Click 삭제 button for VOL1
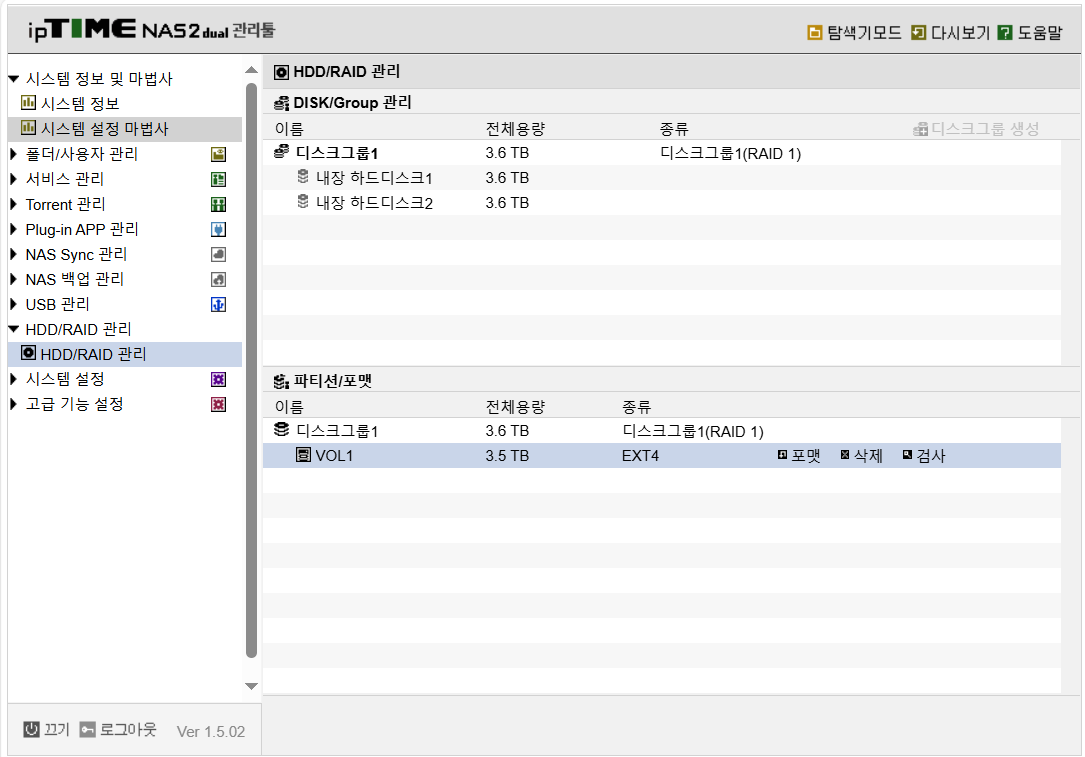Viewport: 1085px width, 757px height. (x=861, y=455)
